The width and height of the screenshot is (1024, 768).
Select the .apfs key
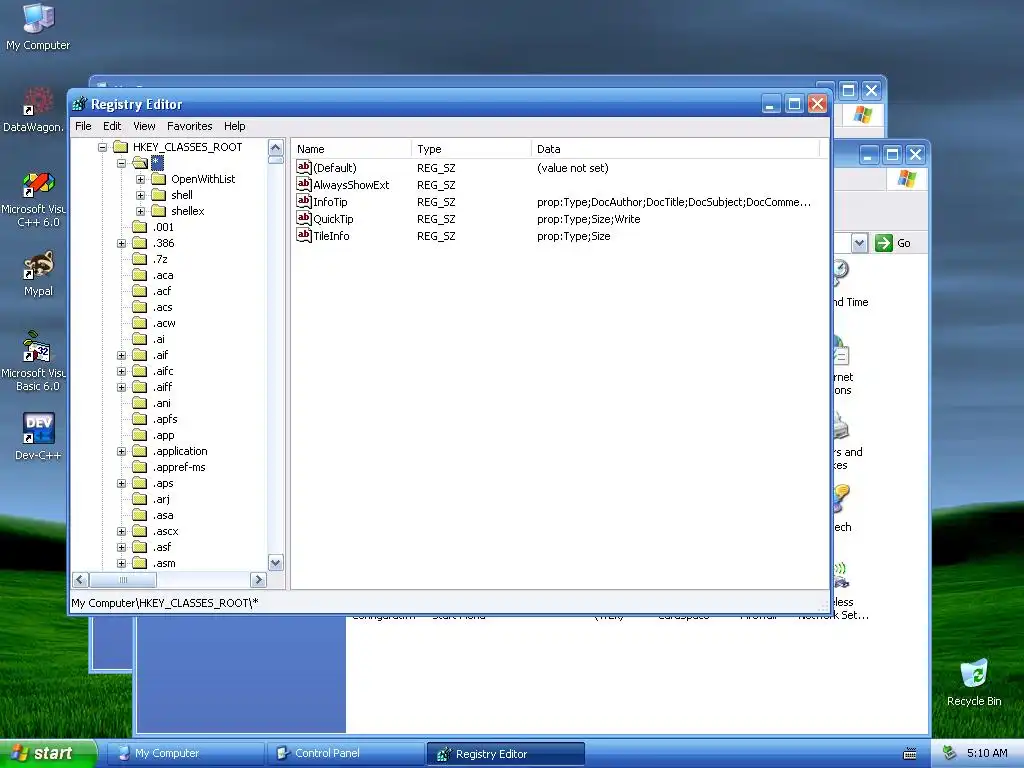tap(165, 419)
